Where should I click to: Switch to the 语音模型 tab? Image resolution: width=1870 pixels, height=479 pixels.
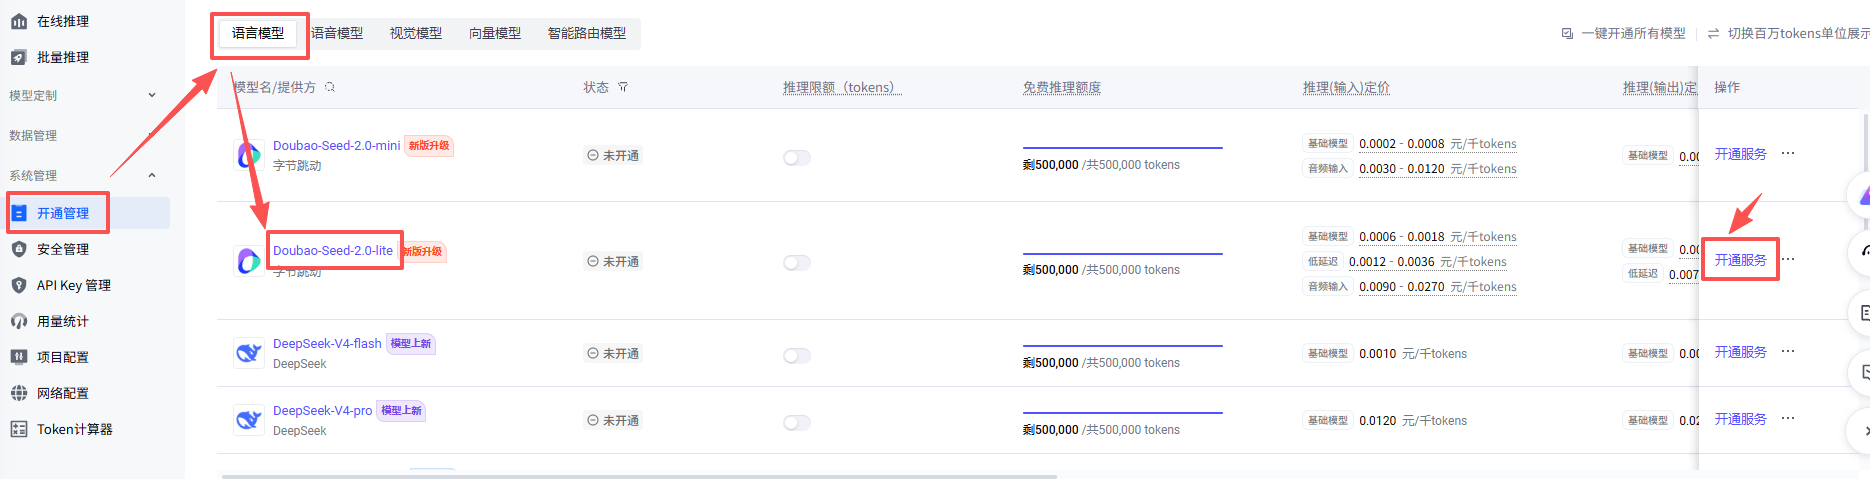337,33
